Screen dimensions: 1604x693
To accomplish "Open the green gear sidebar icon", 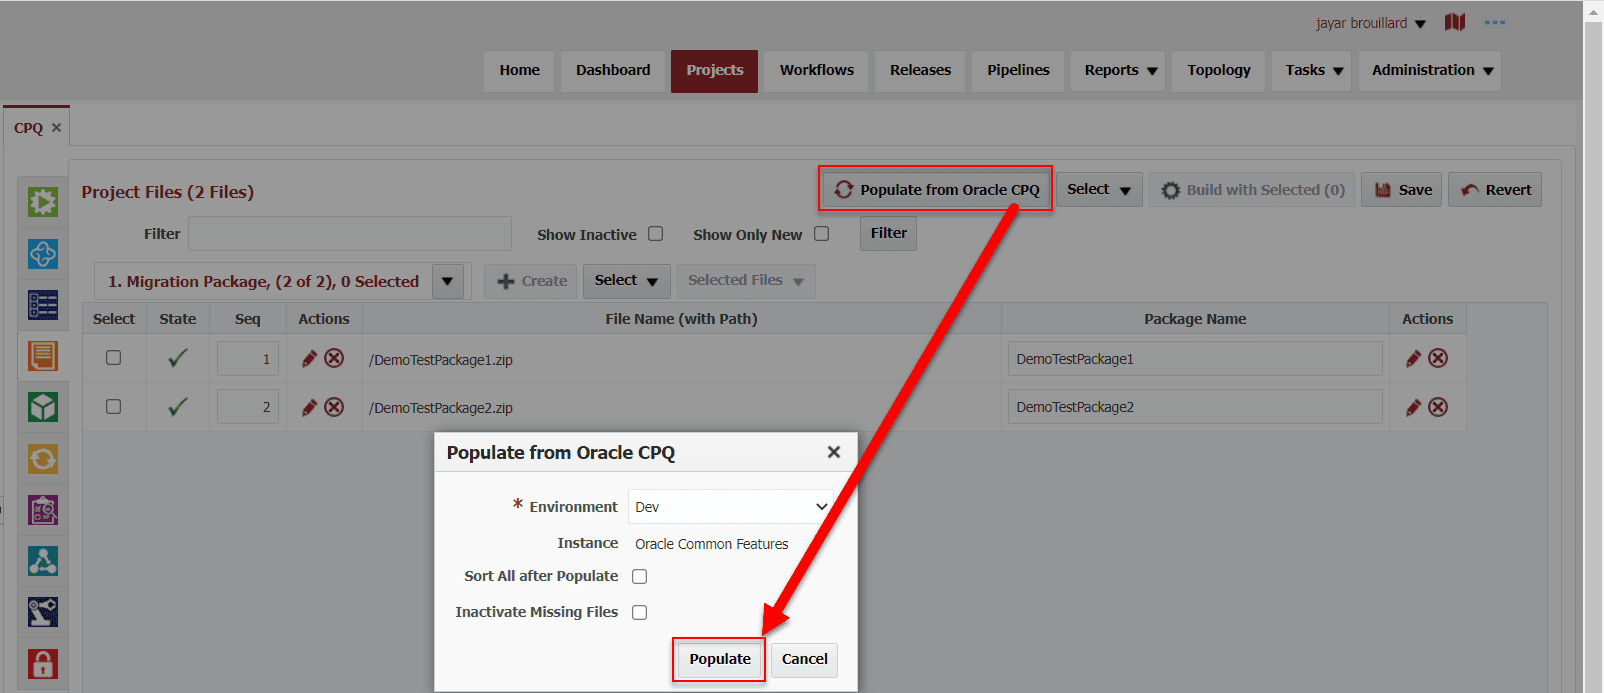I will pos(43,202).
